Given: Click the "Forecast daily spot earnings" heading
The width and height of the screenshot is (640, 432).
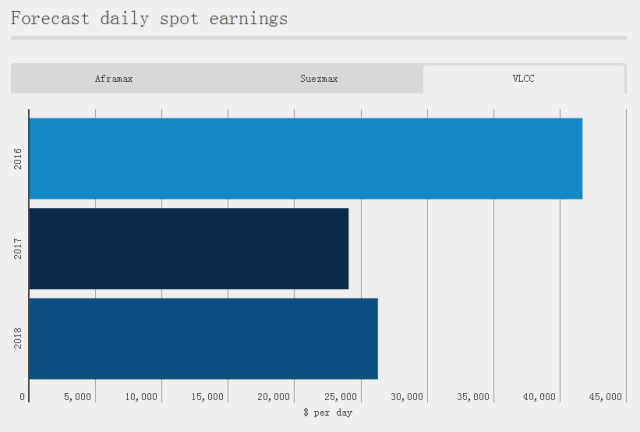Looking at the screenshot, I should point(149,18).
